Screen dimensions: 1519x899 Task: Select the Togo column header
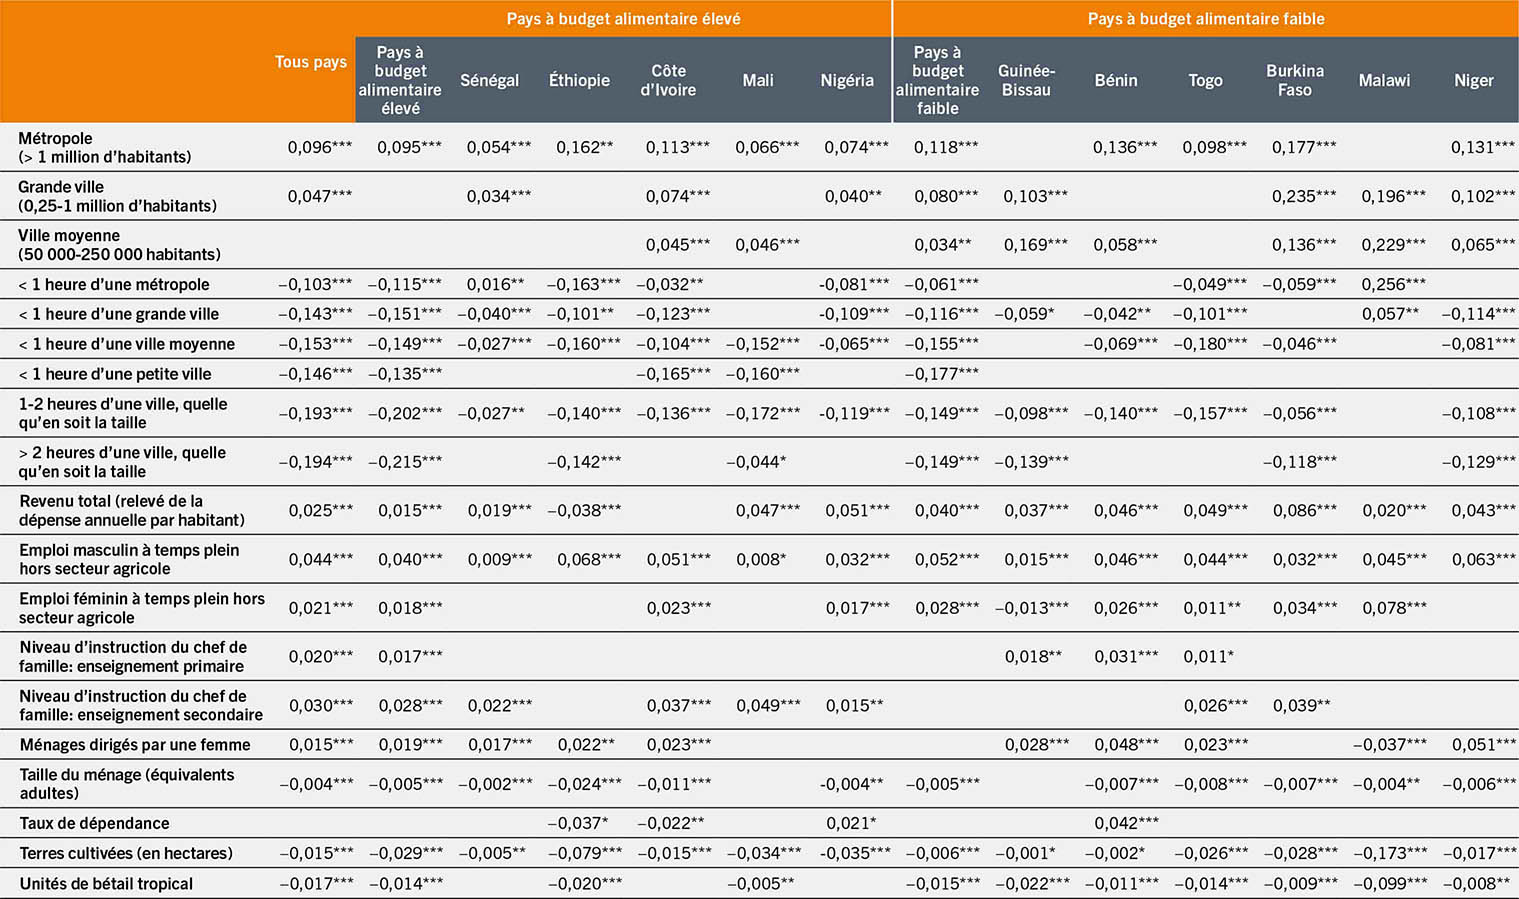point(1206,81)
